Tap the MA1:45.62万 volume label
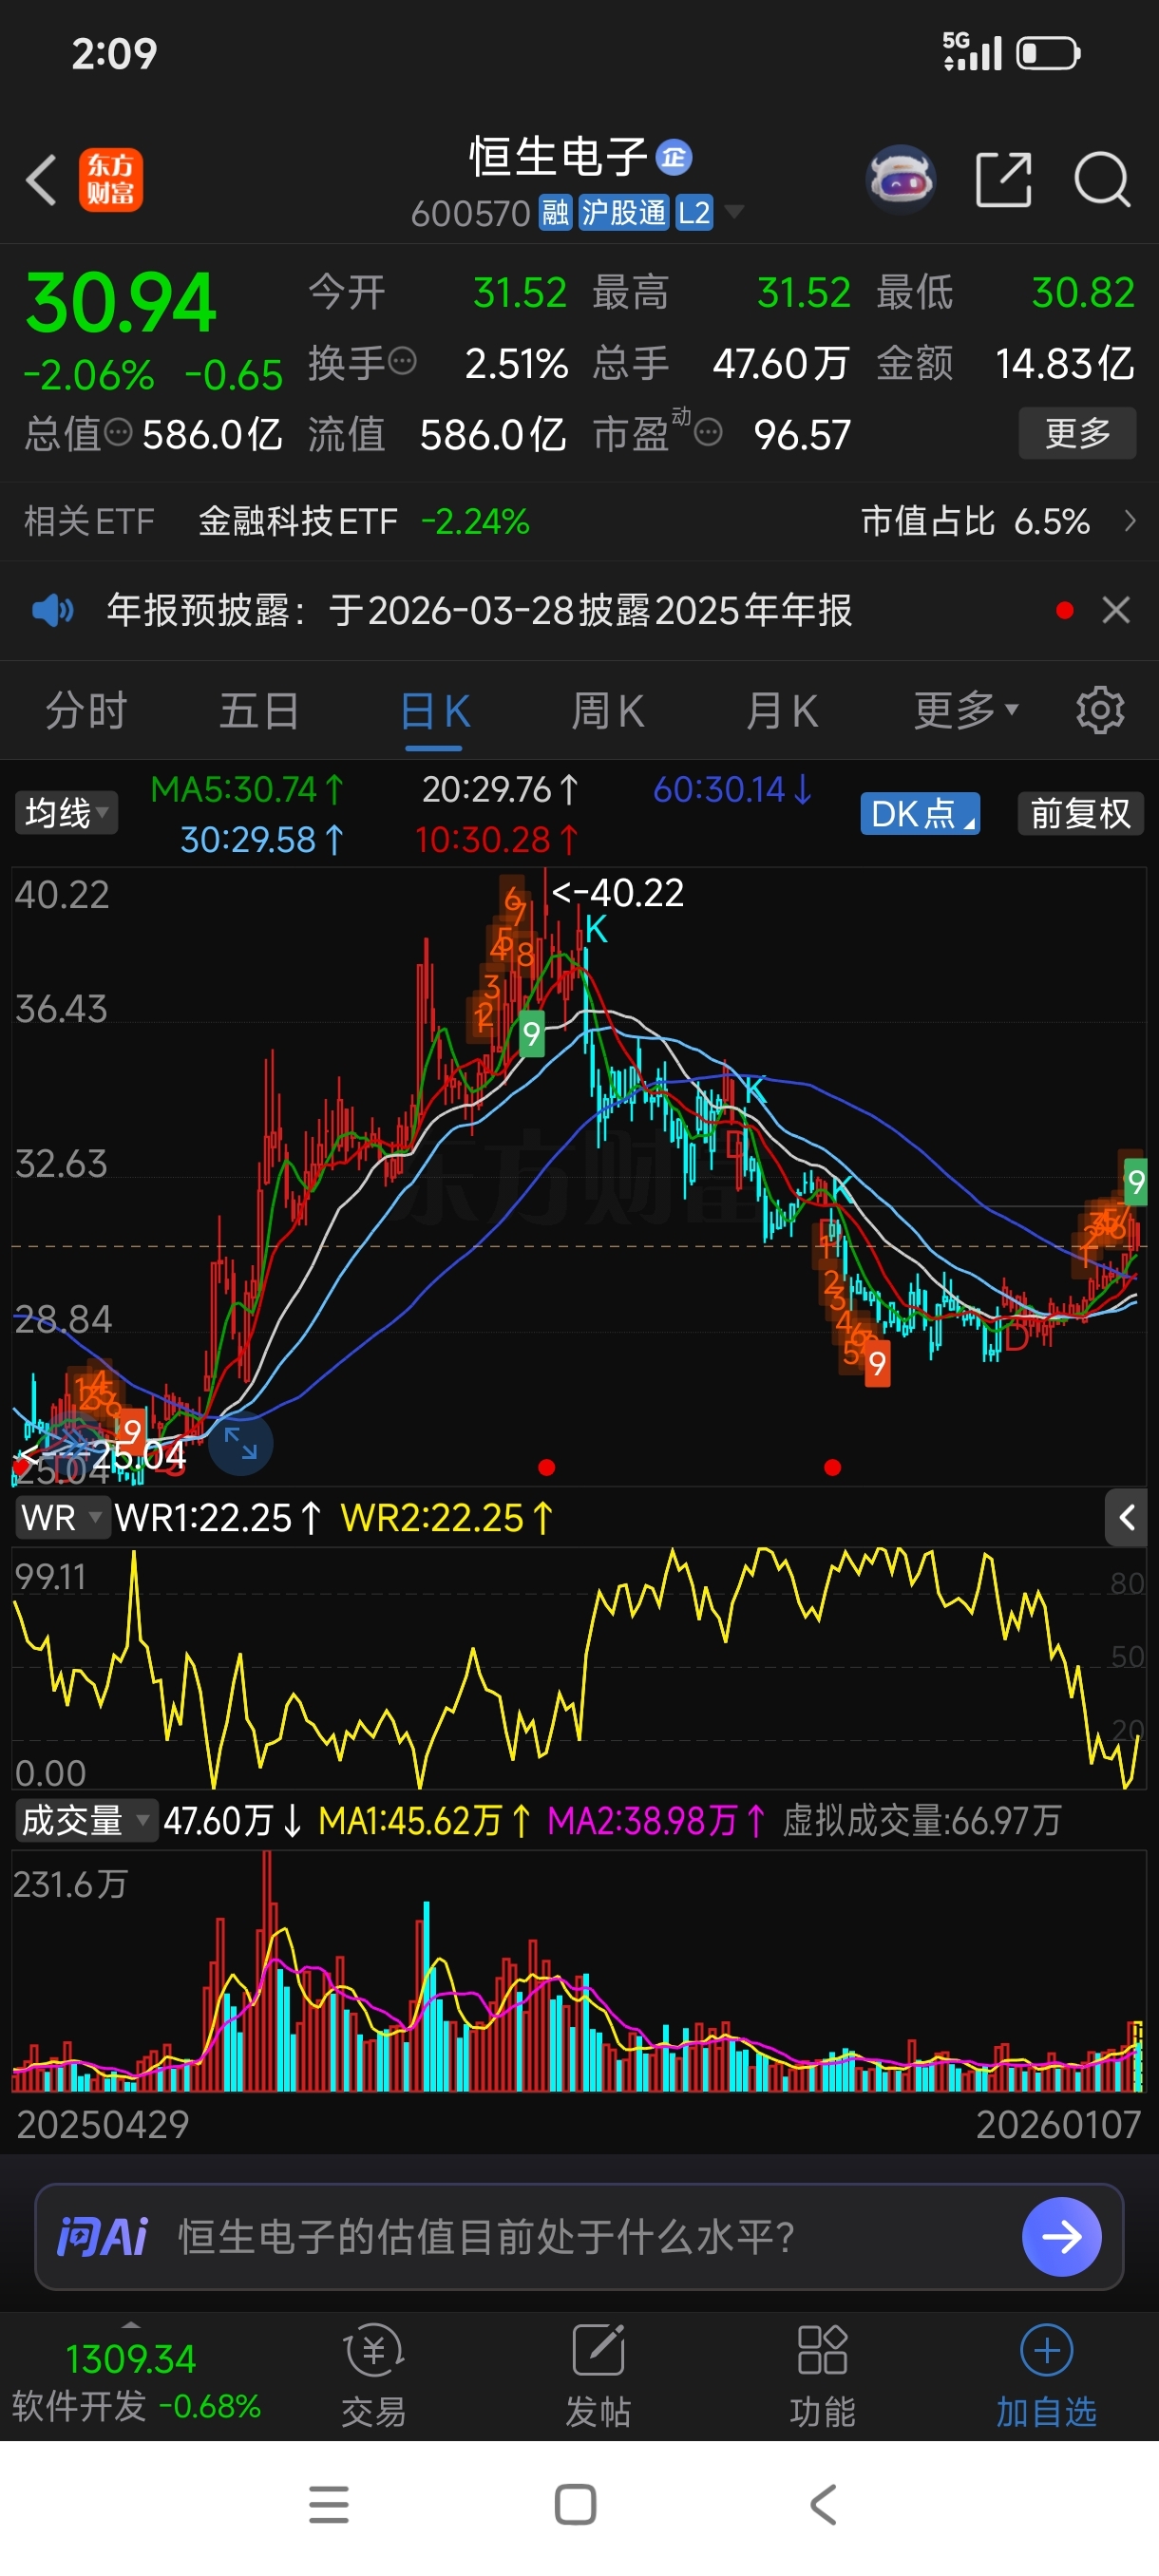Viewport: 1159px width, 2576px height. pyautogui.click(x=425, y=1820)
